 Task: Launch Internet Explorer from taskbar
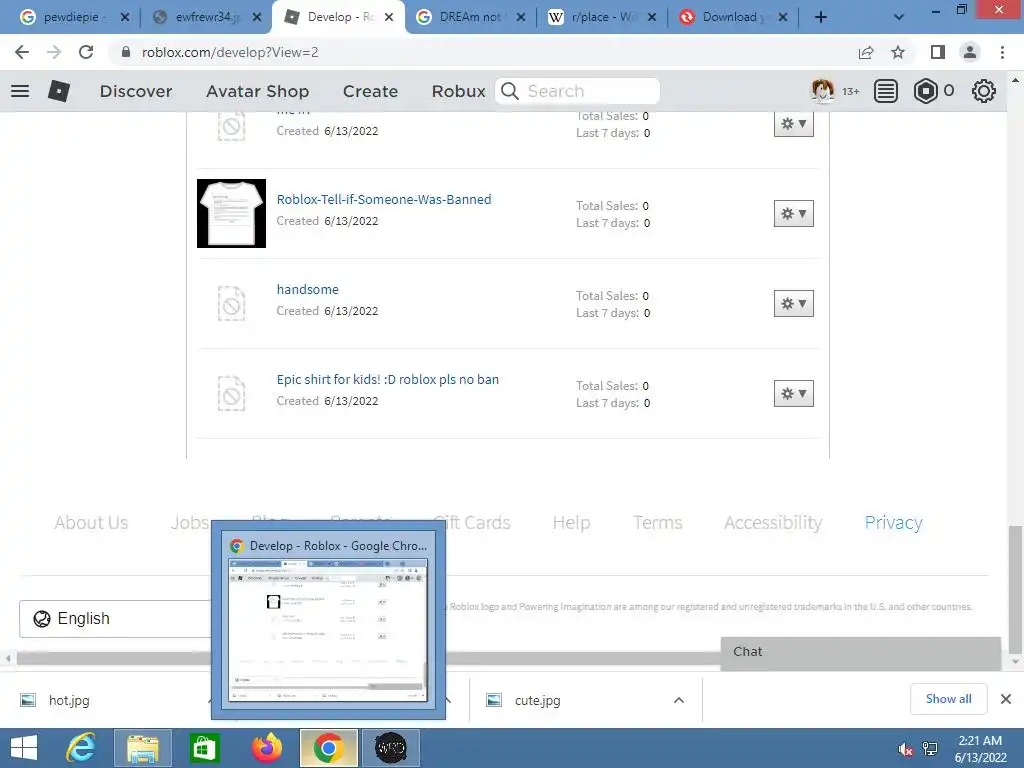click(x=82, y=748)
